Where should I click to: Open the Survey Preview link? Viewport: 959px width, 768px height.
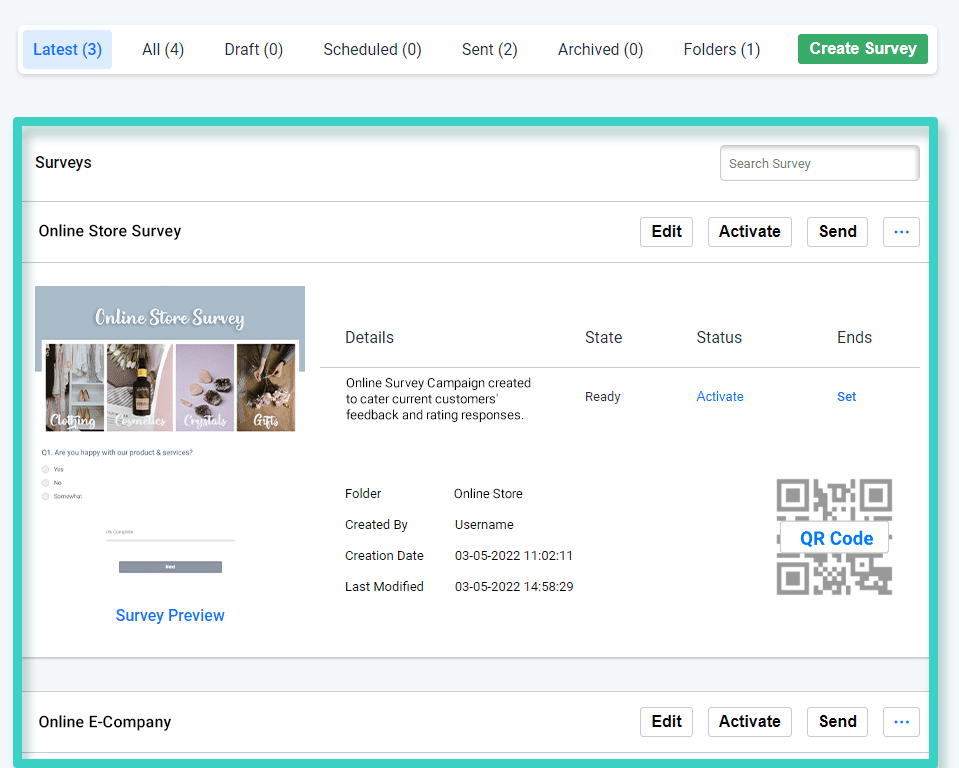(x=169, y=615)
